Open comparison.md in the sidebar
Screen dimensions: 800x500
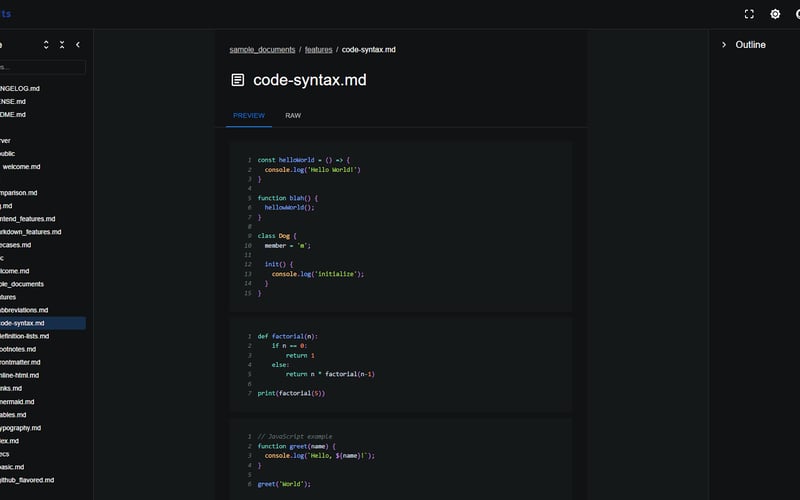[18, 193]
